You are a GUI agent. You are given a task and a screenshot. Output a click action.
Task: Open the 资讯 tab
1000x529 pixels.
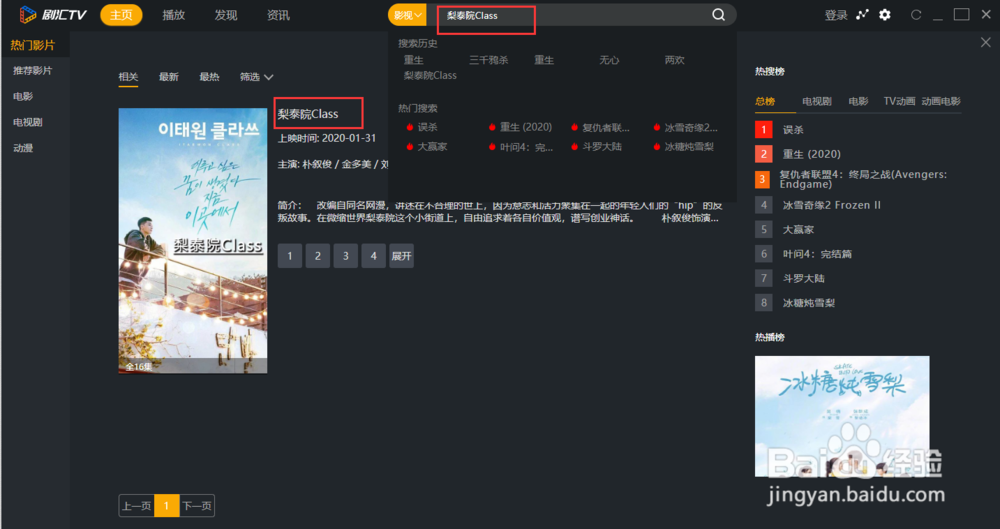[x=278, y=15]
